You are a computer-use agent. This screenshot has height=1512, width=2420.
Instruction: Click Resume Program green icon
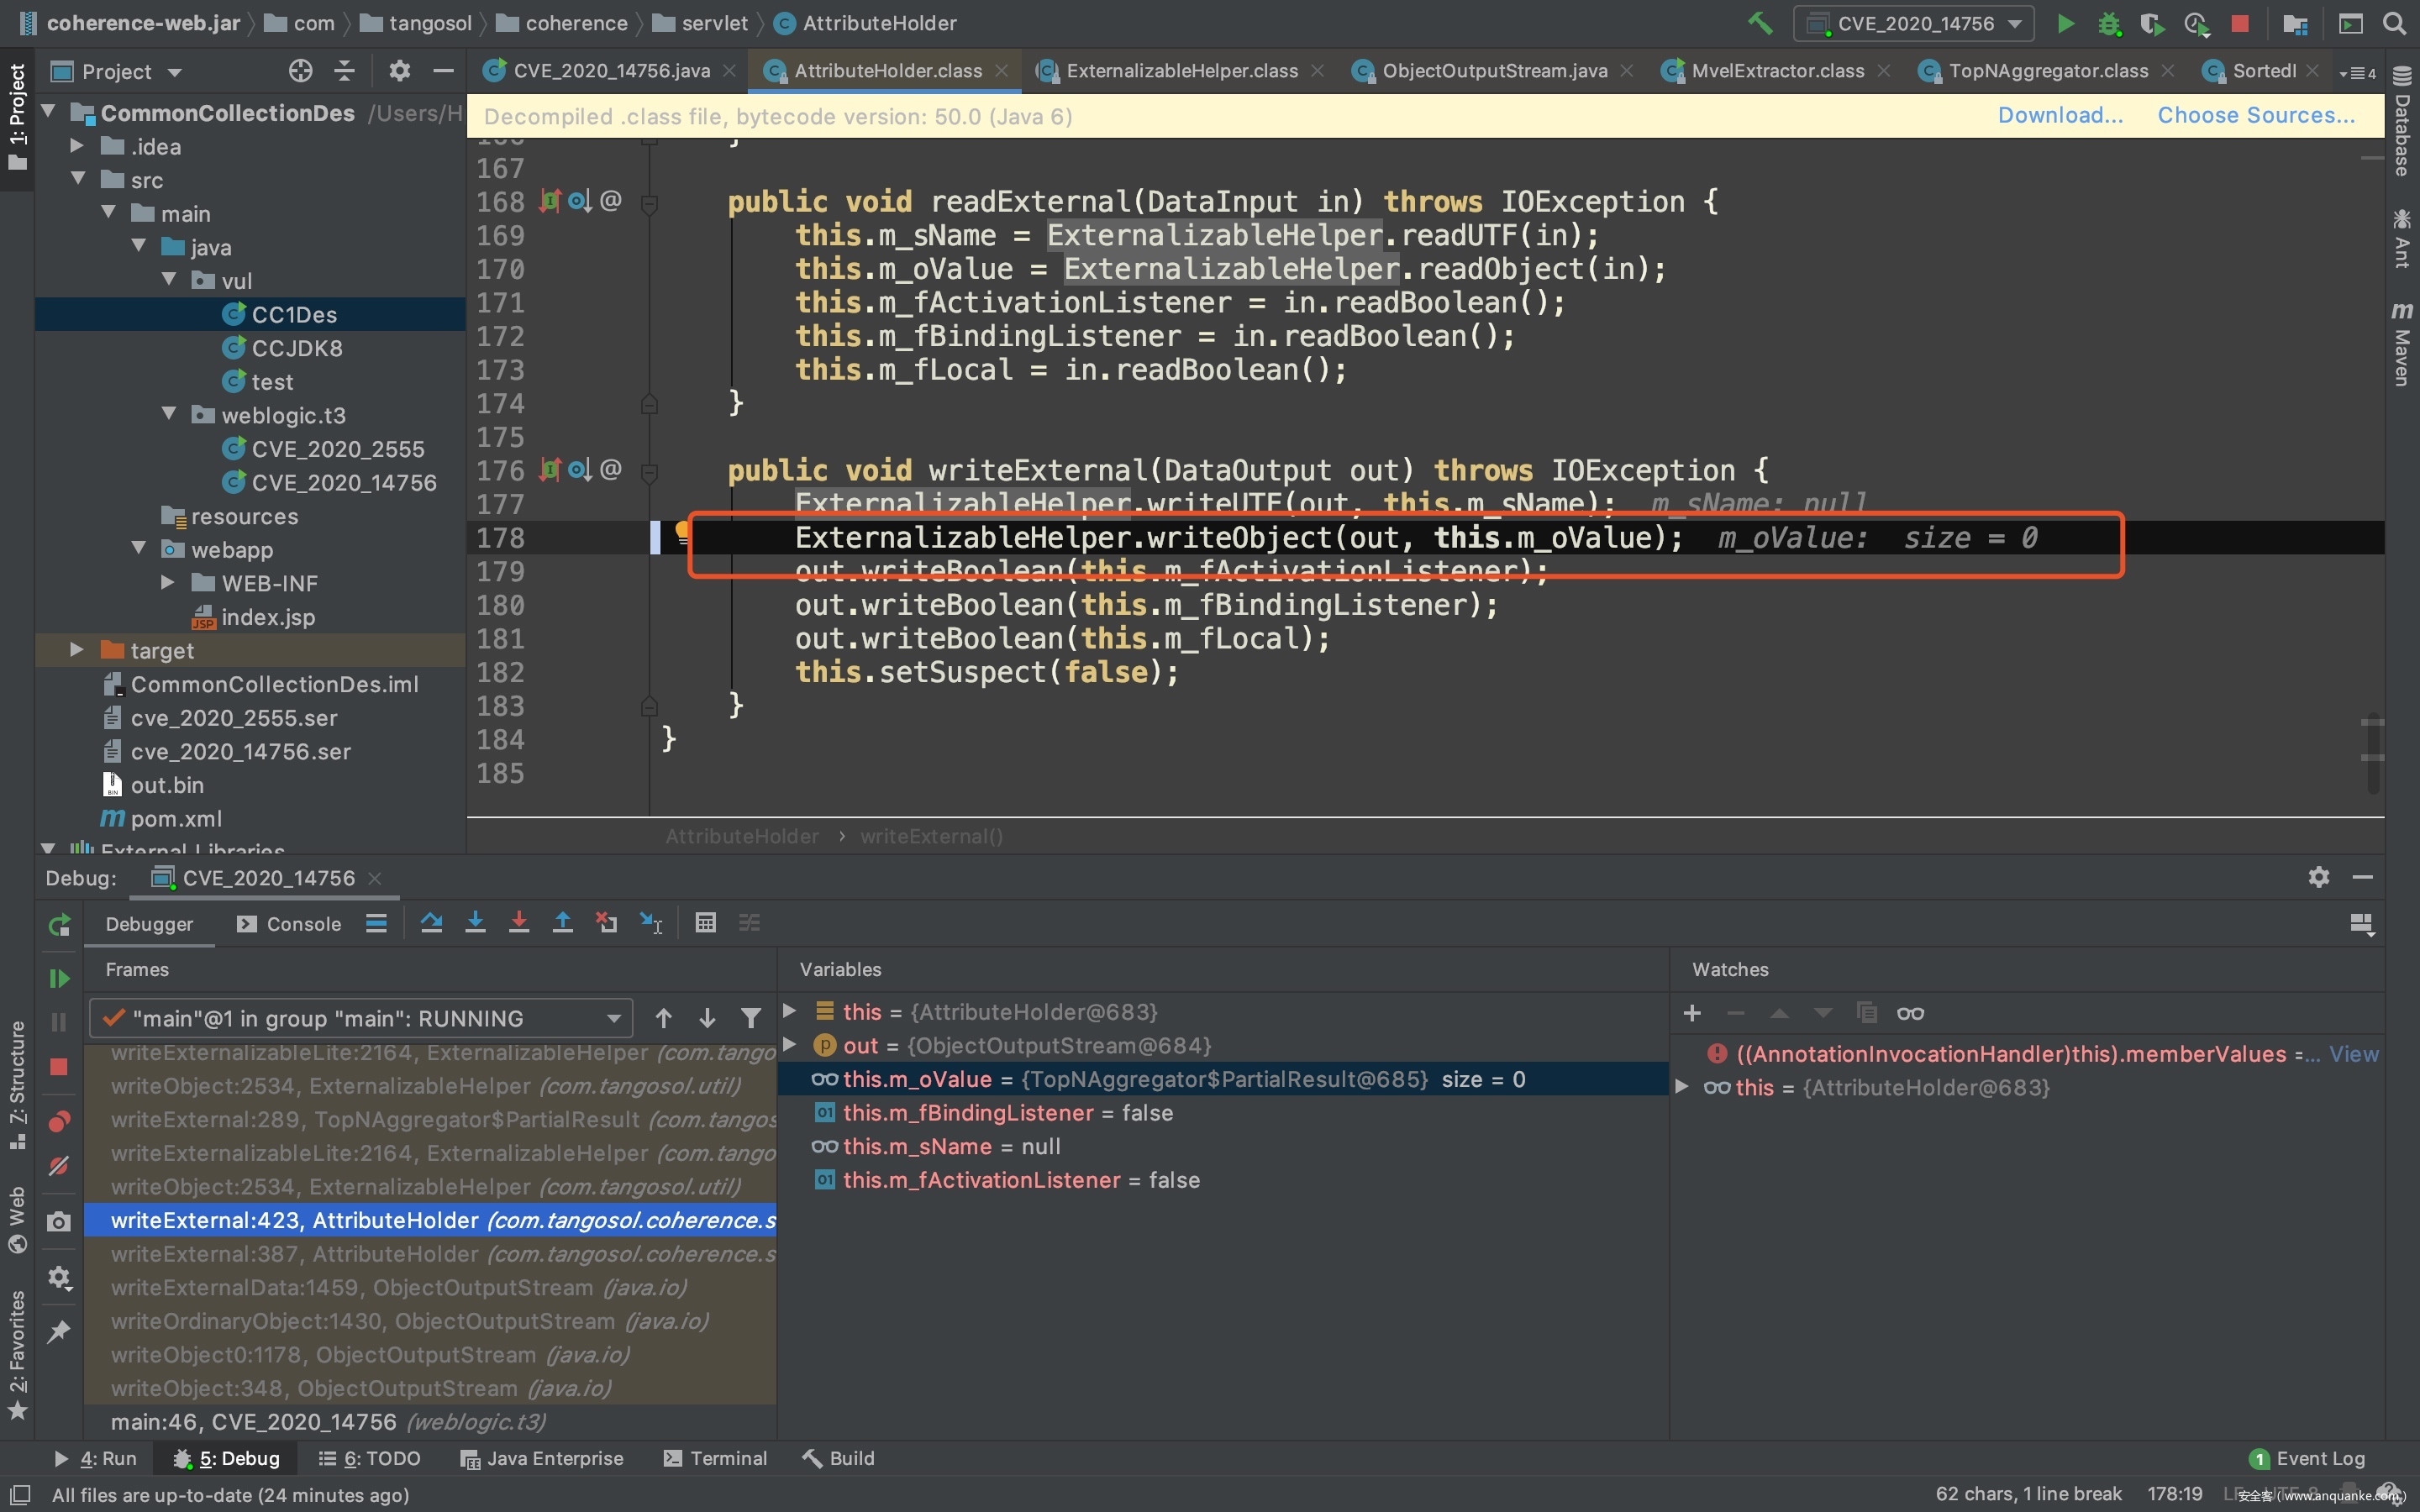click(x=59, y=978)
